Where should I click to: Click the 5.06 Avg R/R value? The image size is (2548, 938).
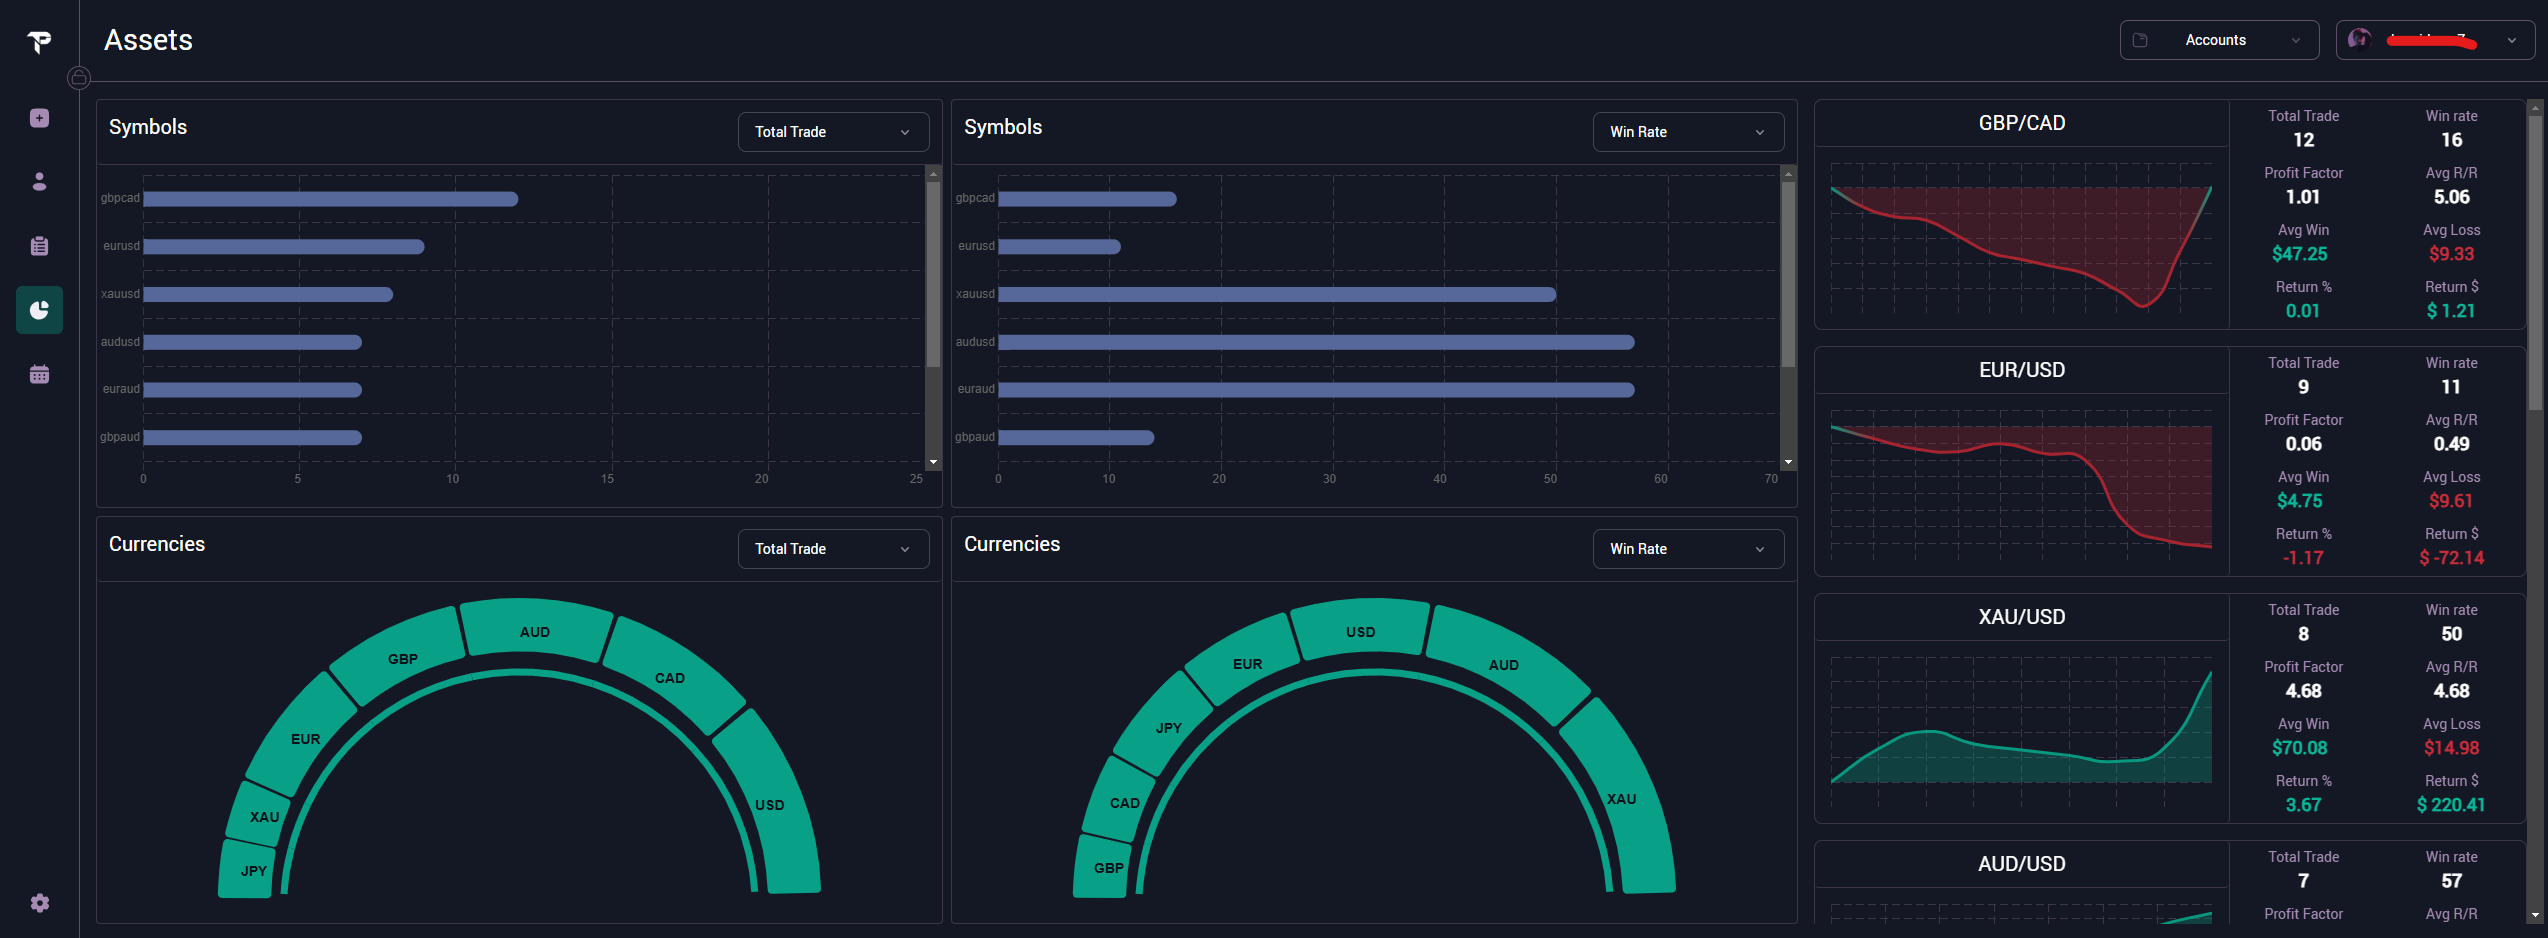pyautogui.click(x=2451, y=197)
